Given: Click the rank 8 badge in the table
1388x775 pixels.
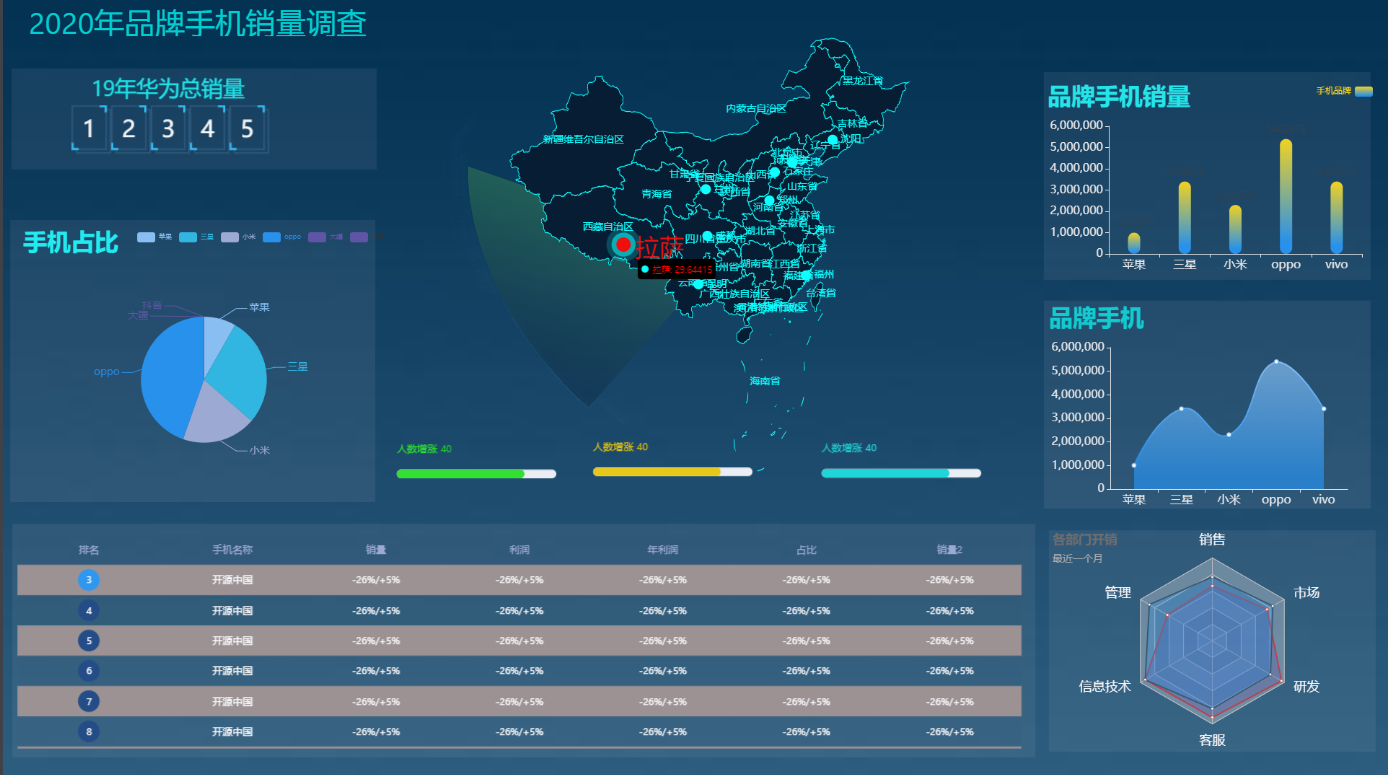Looking at the screenshot, I should [x=89, y=732].
